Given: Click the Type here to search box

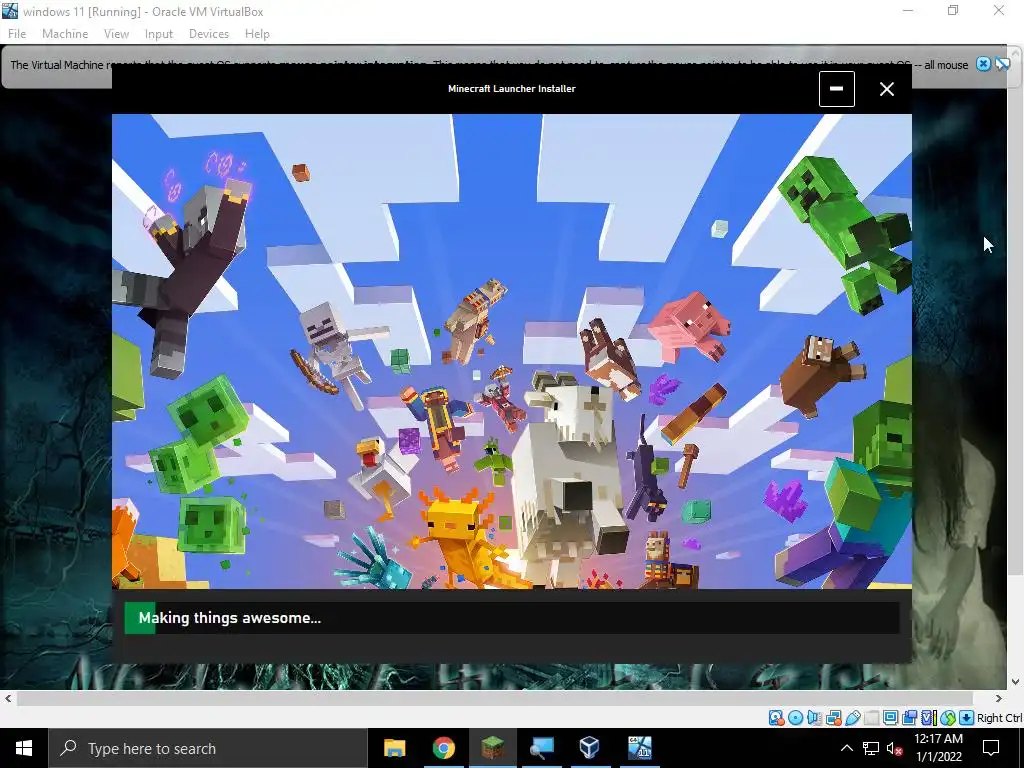Looking at the screenshot, I should 208,748.
